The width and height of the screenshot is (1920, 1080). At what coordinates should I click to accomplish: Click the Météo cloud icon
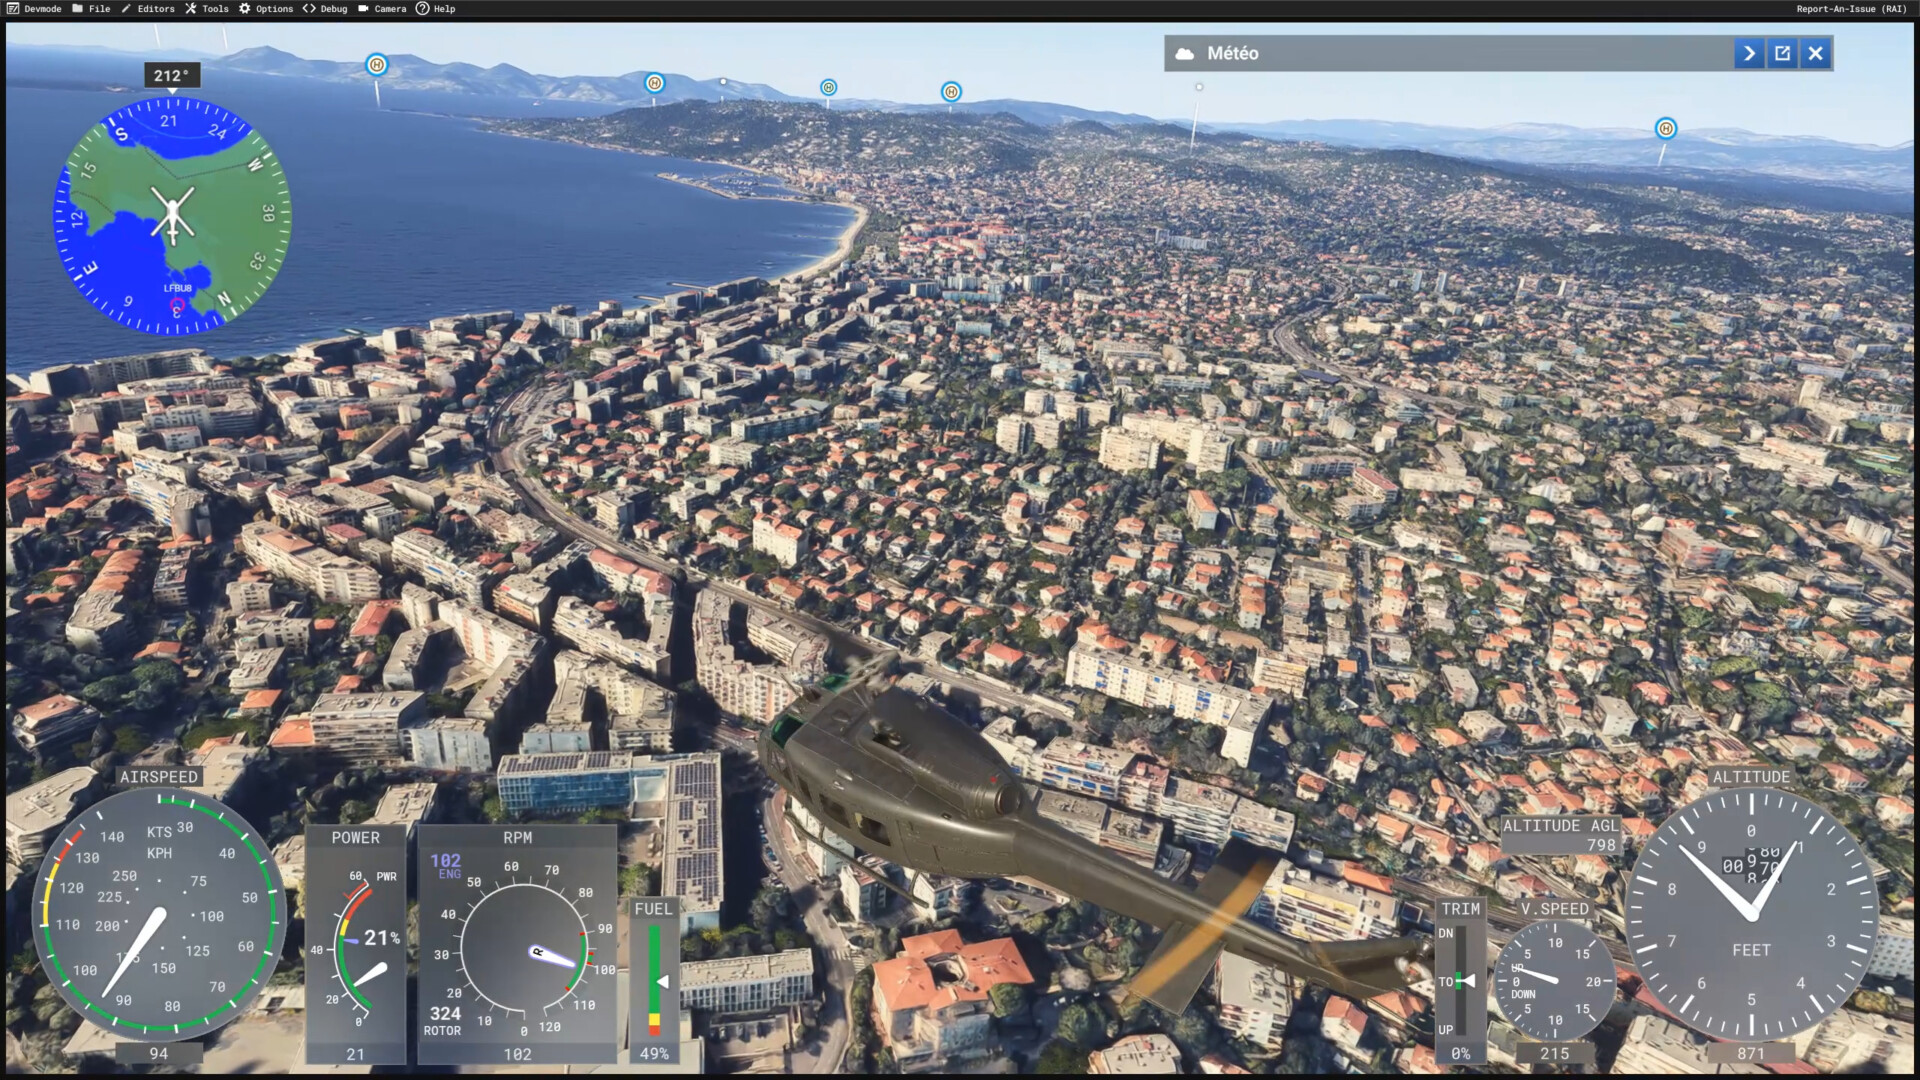click(x=1185, y=54)
